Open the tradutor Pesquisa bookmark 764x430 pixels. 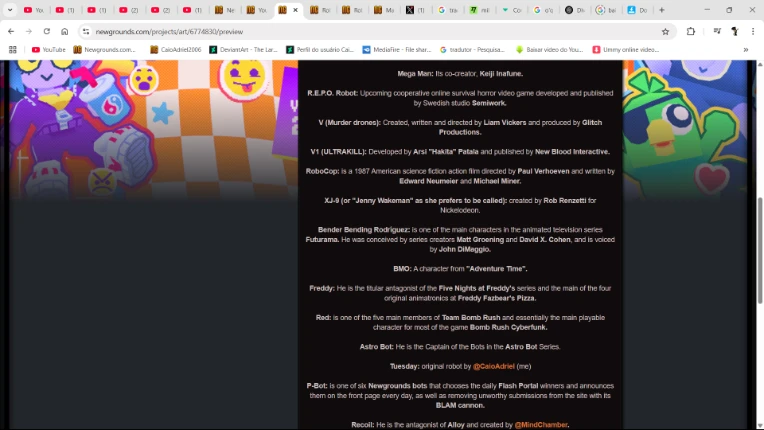472,50
